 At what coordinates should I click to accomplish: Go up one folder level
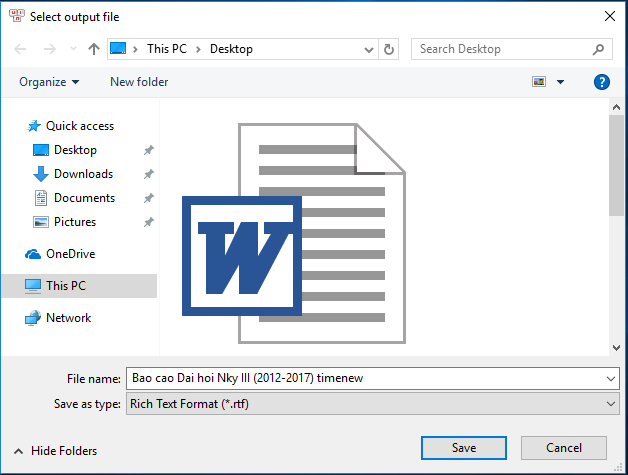pos(94,49)
